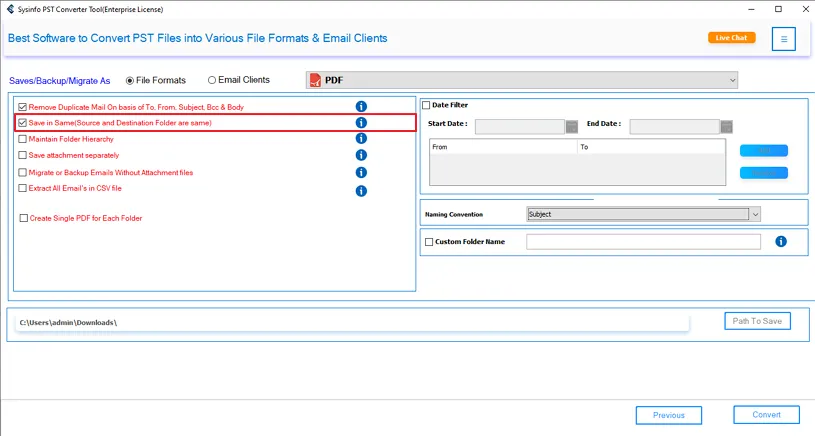
Task: Click info icon beside Save attachment separately
Action: 361,155
